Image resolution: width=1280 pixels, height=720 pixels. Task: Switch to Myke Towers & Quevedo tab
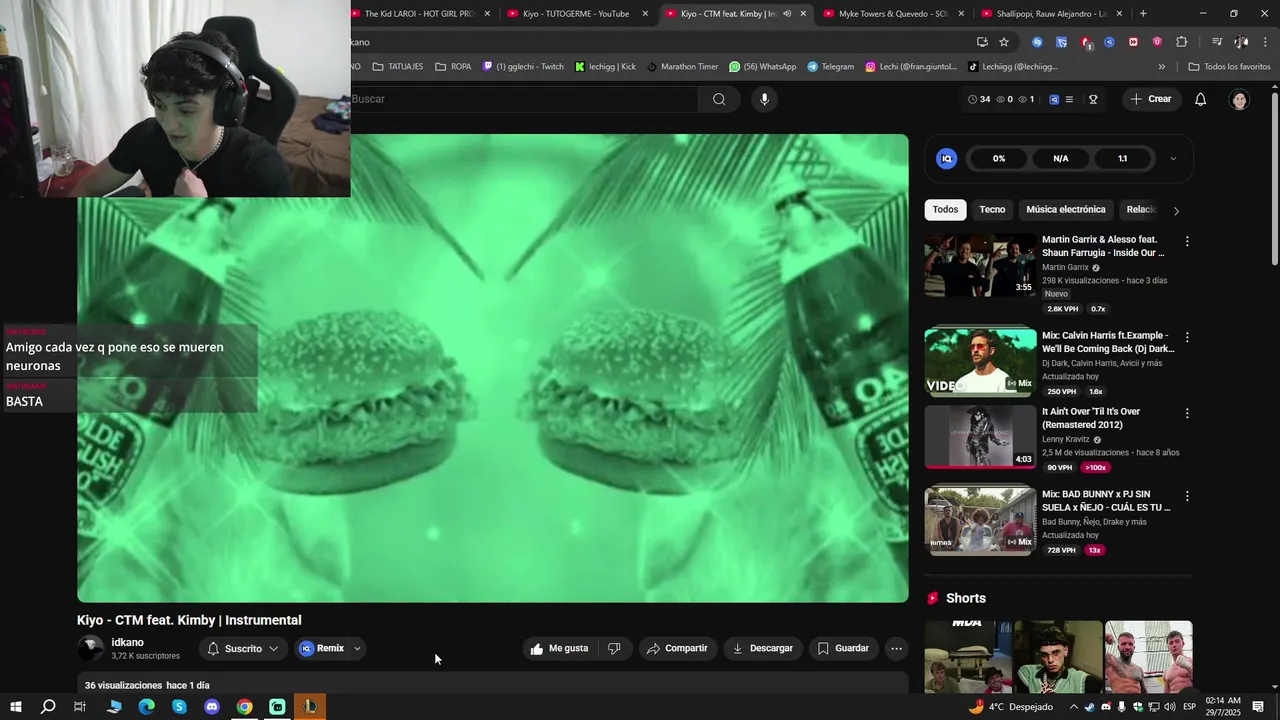(x=893, y=14)
